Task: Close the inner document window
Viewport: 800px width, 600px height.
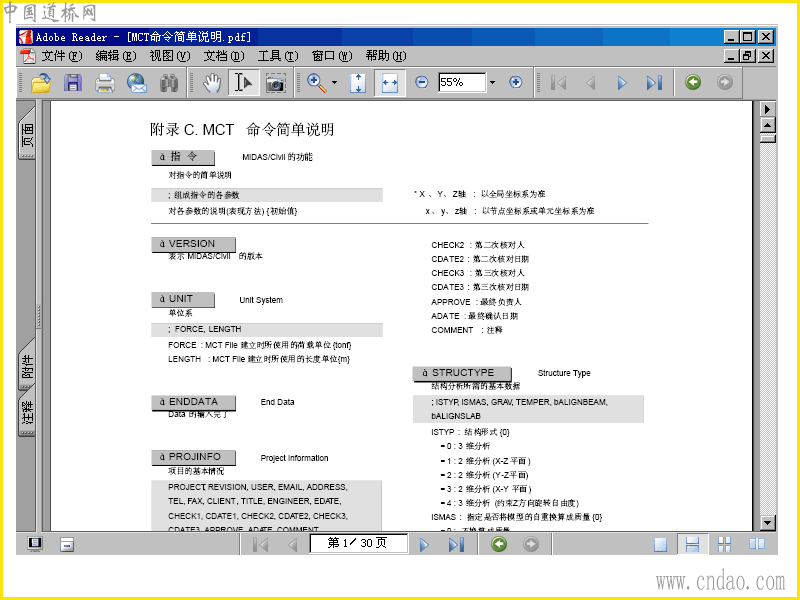Action: (x=766, y=56)
